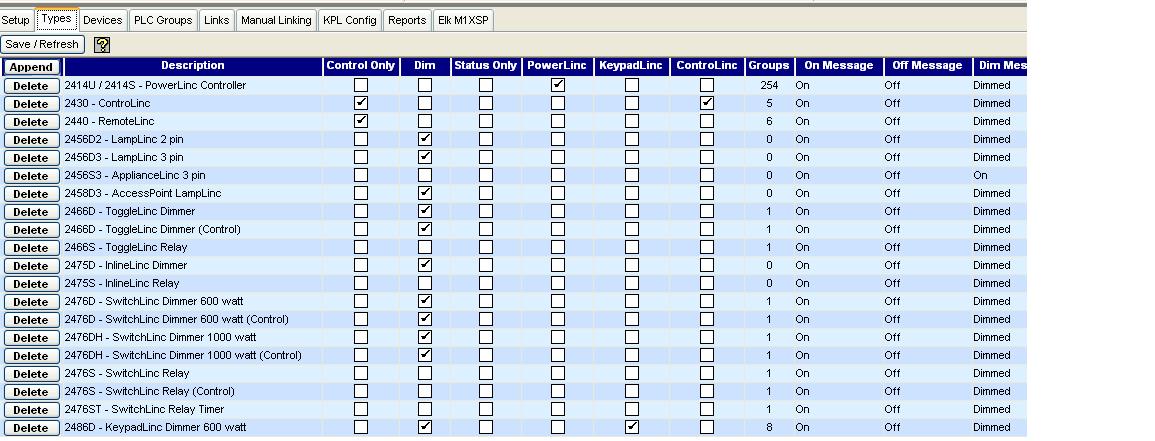Edit description '2476S - SwitchLinc Relay (Control)'

[x=150, y=391]
